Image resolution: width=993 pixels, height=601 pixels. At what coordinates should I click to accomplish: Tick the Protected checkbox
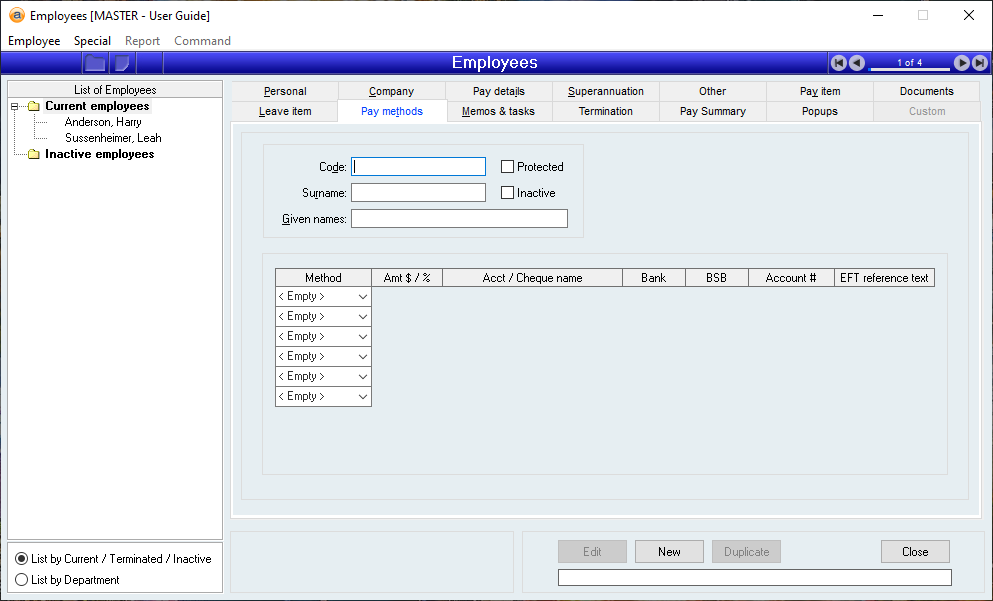coord(508,167)
